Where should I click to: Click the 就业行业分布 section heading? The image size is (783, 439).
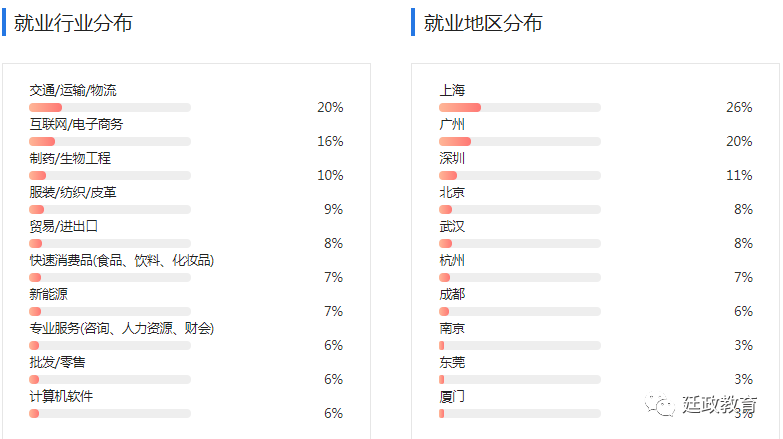point(73,23)
